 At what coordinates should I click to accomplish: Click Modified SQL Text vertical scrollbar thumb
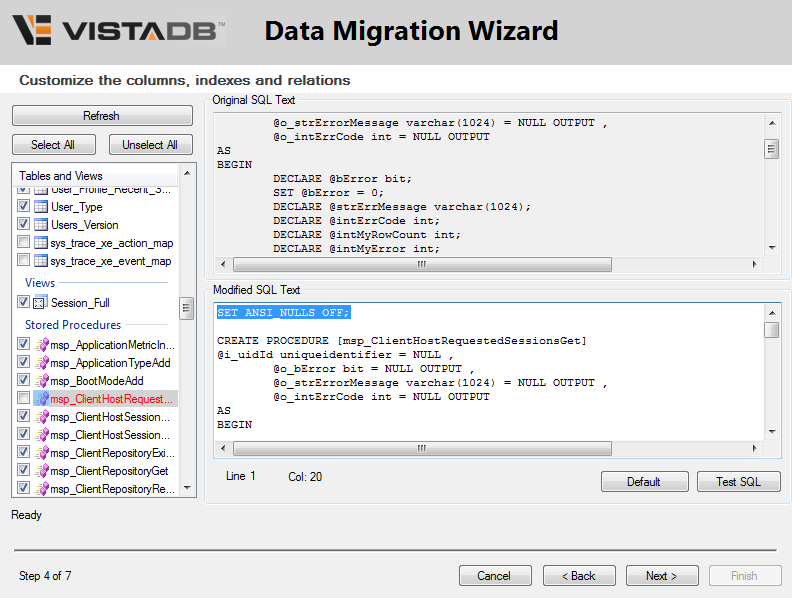(771, 329)
